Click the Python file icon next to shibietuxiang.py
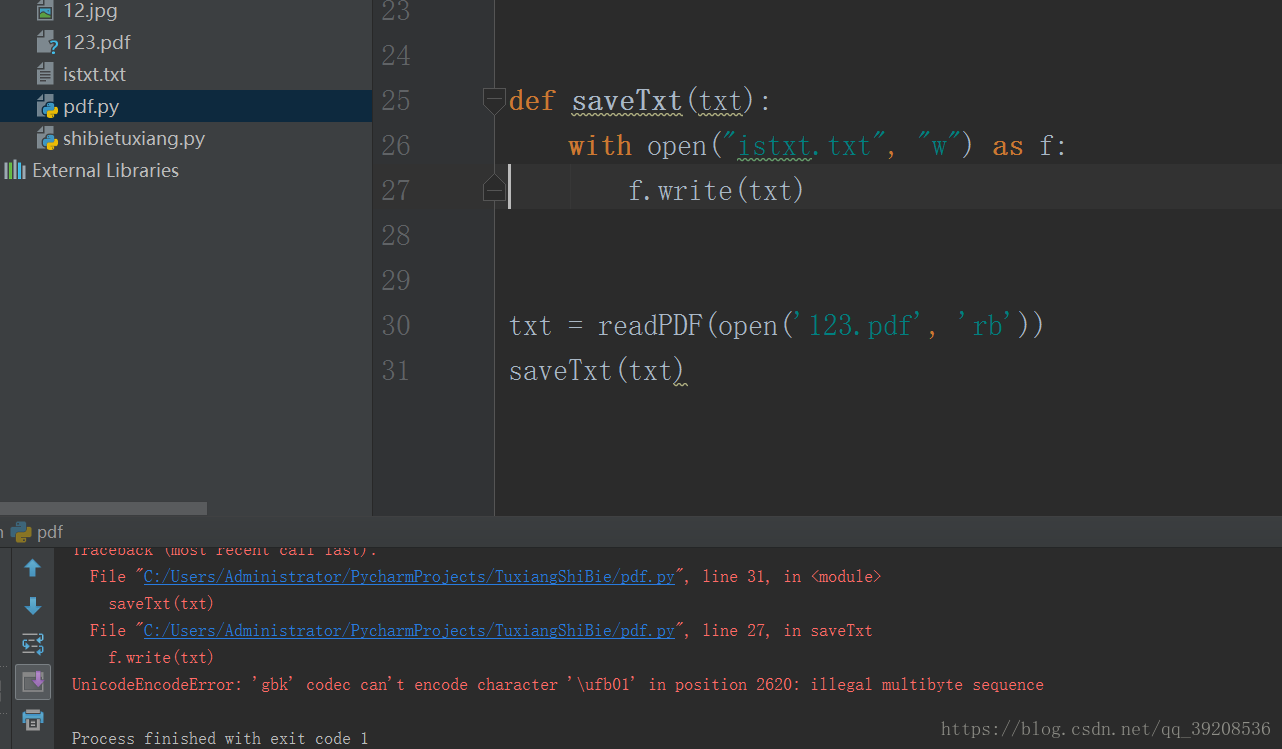 tap(44, 138)
